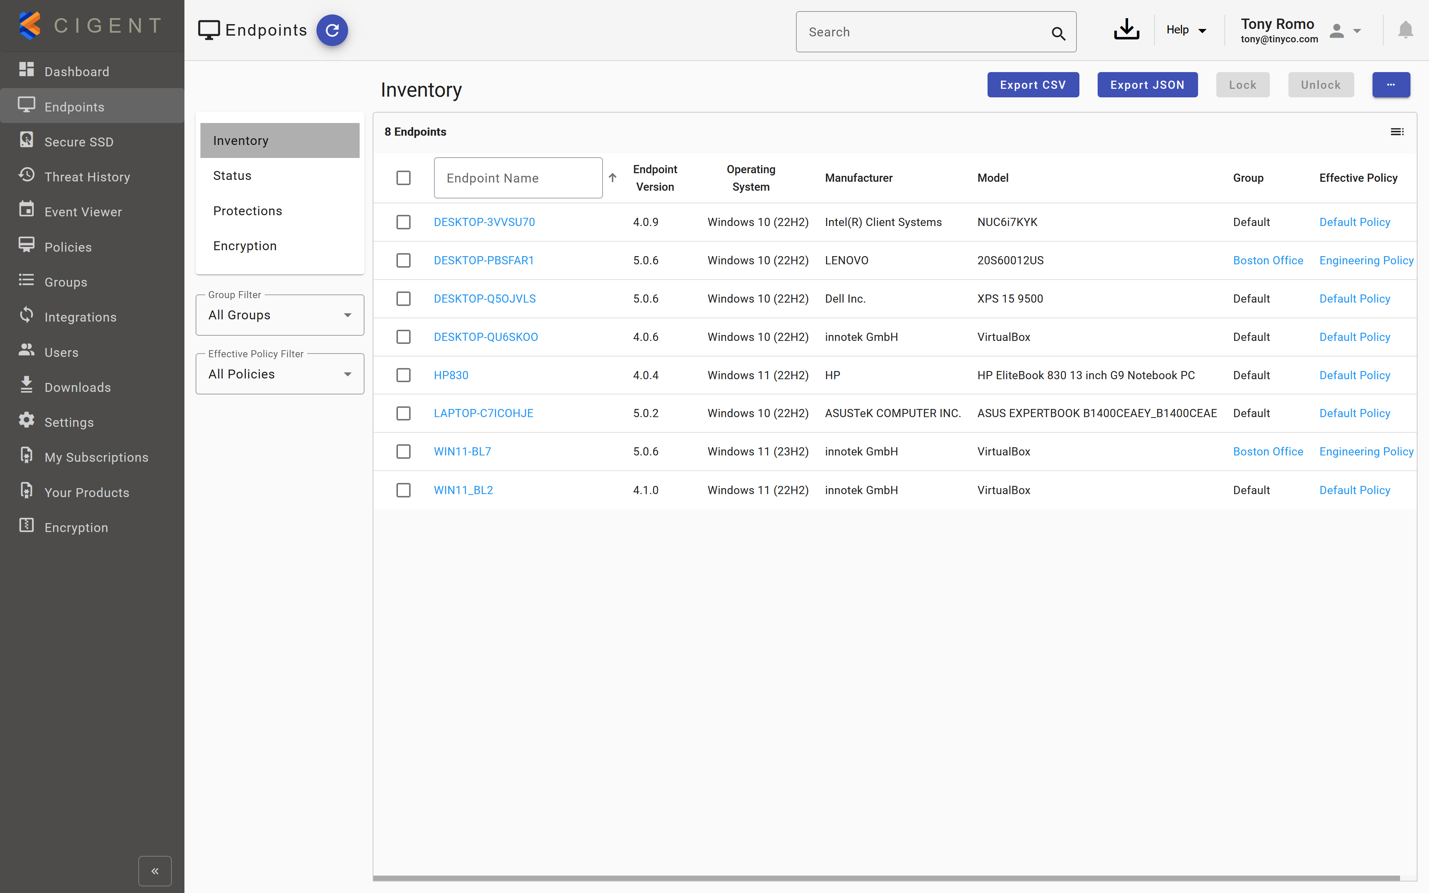Click the horizontal table scrollbar
Viewport: 1429px width, 893px height.
point(886,878)
